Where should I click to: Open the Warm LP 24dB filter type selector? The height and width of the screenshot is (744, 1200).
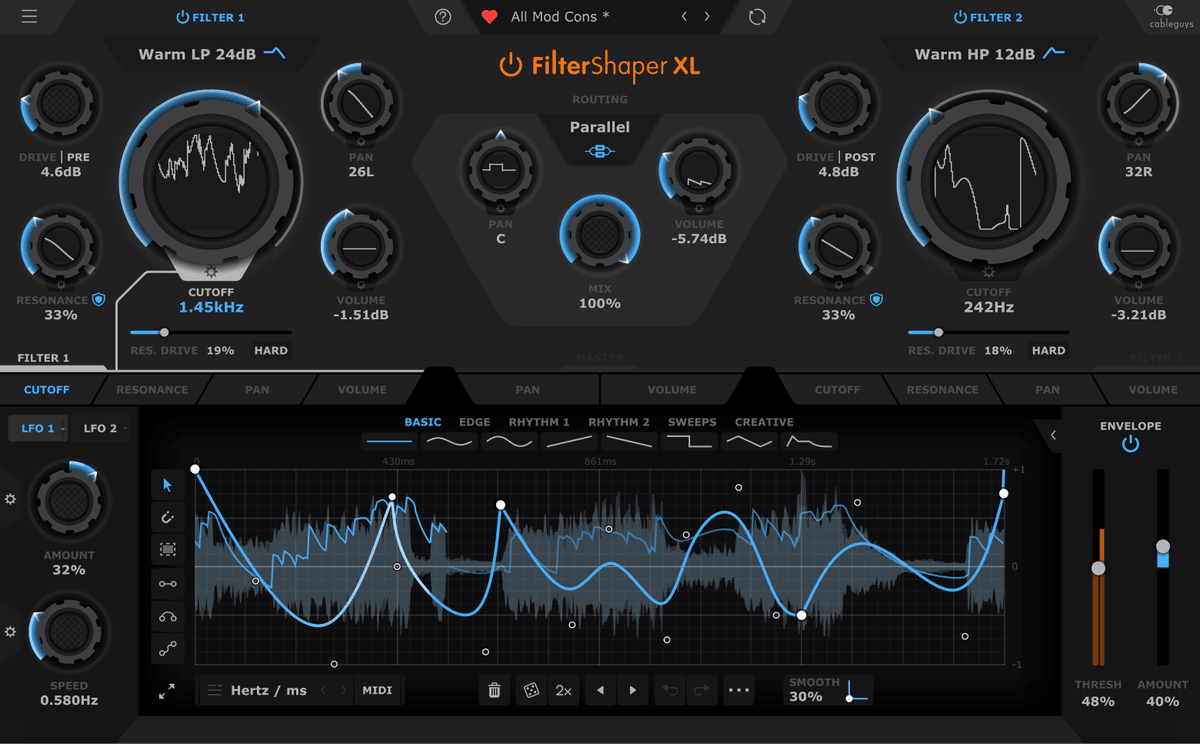pos(211,54)
